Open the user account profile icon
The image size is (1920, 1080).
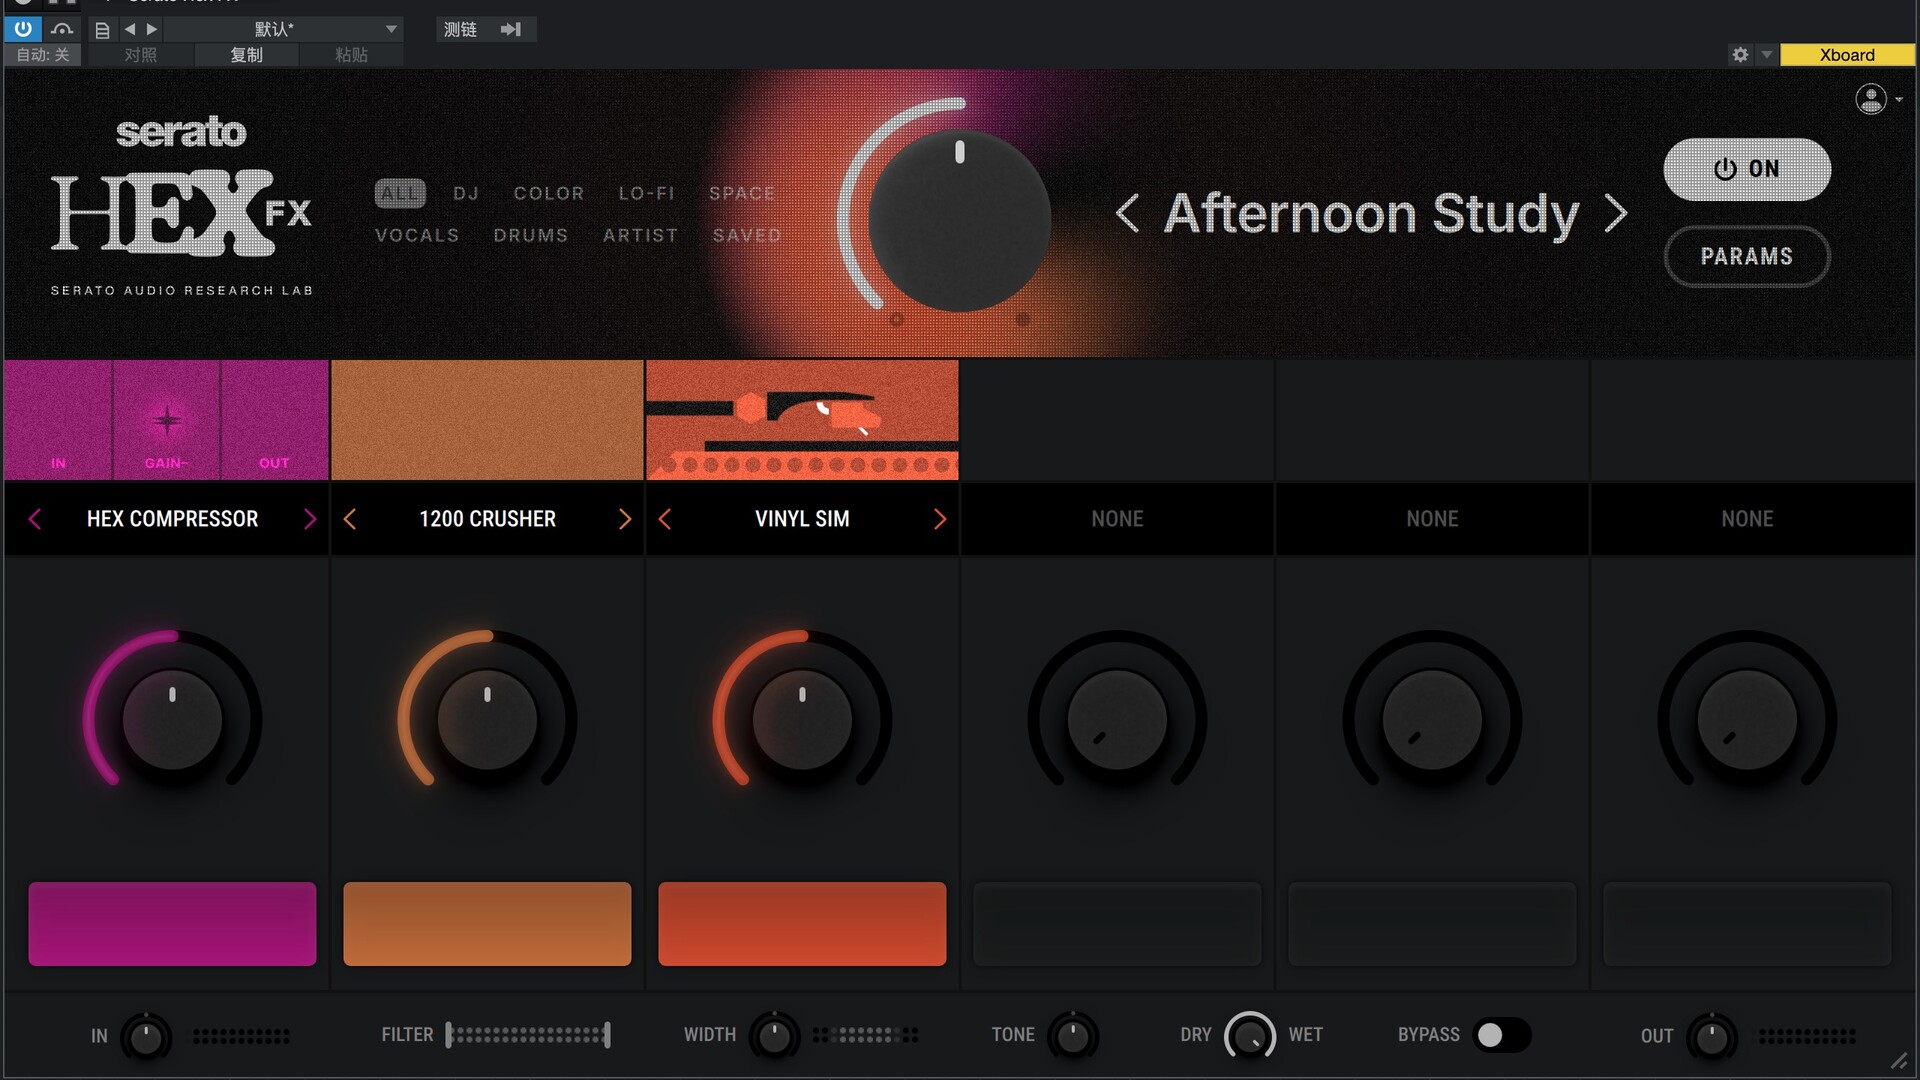1871,99
